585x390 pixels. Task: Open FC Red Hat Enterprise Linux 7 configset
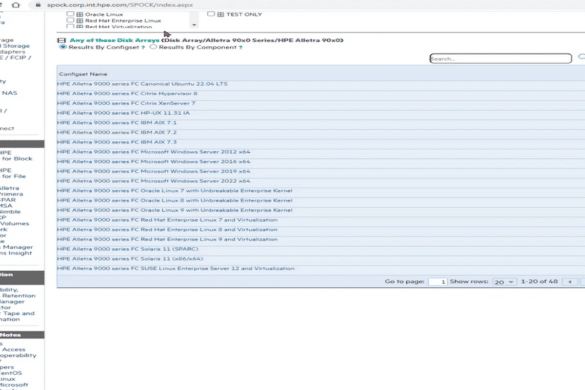pyautogui.click(x=167, y=220)
